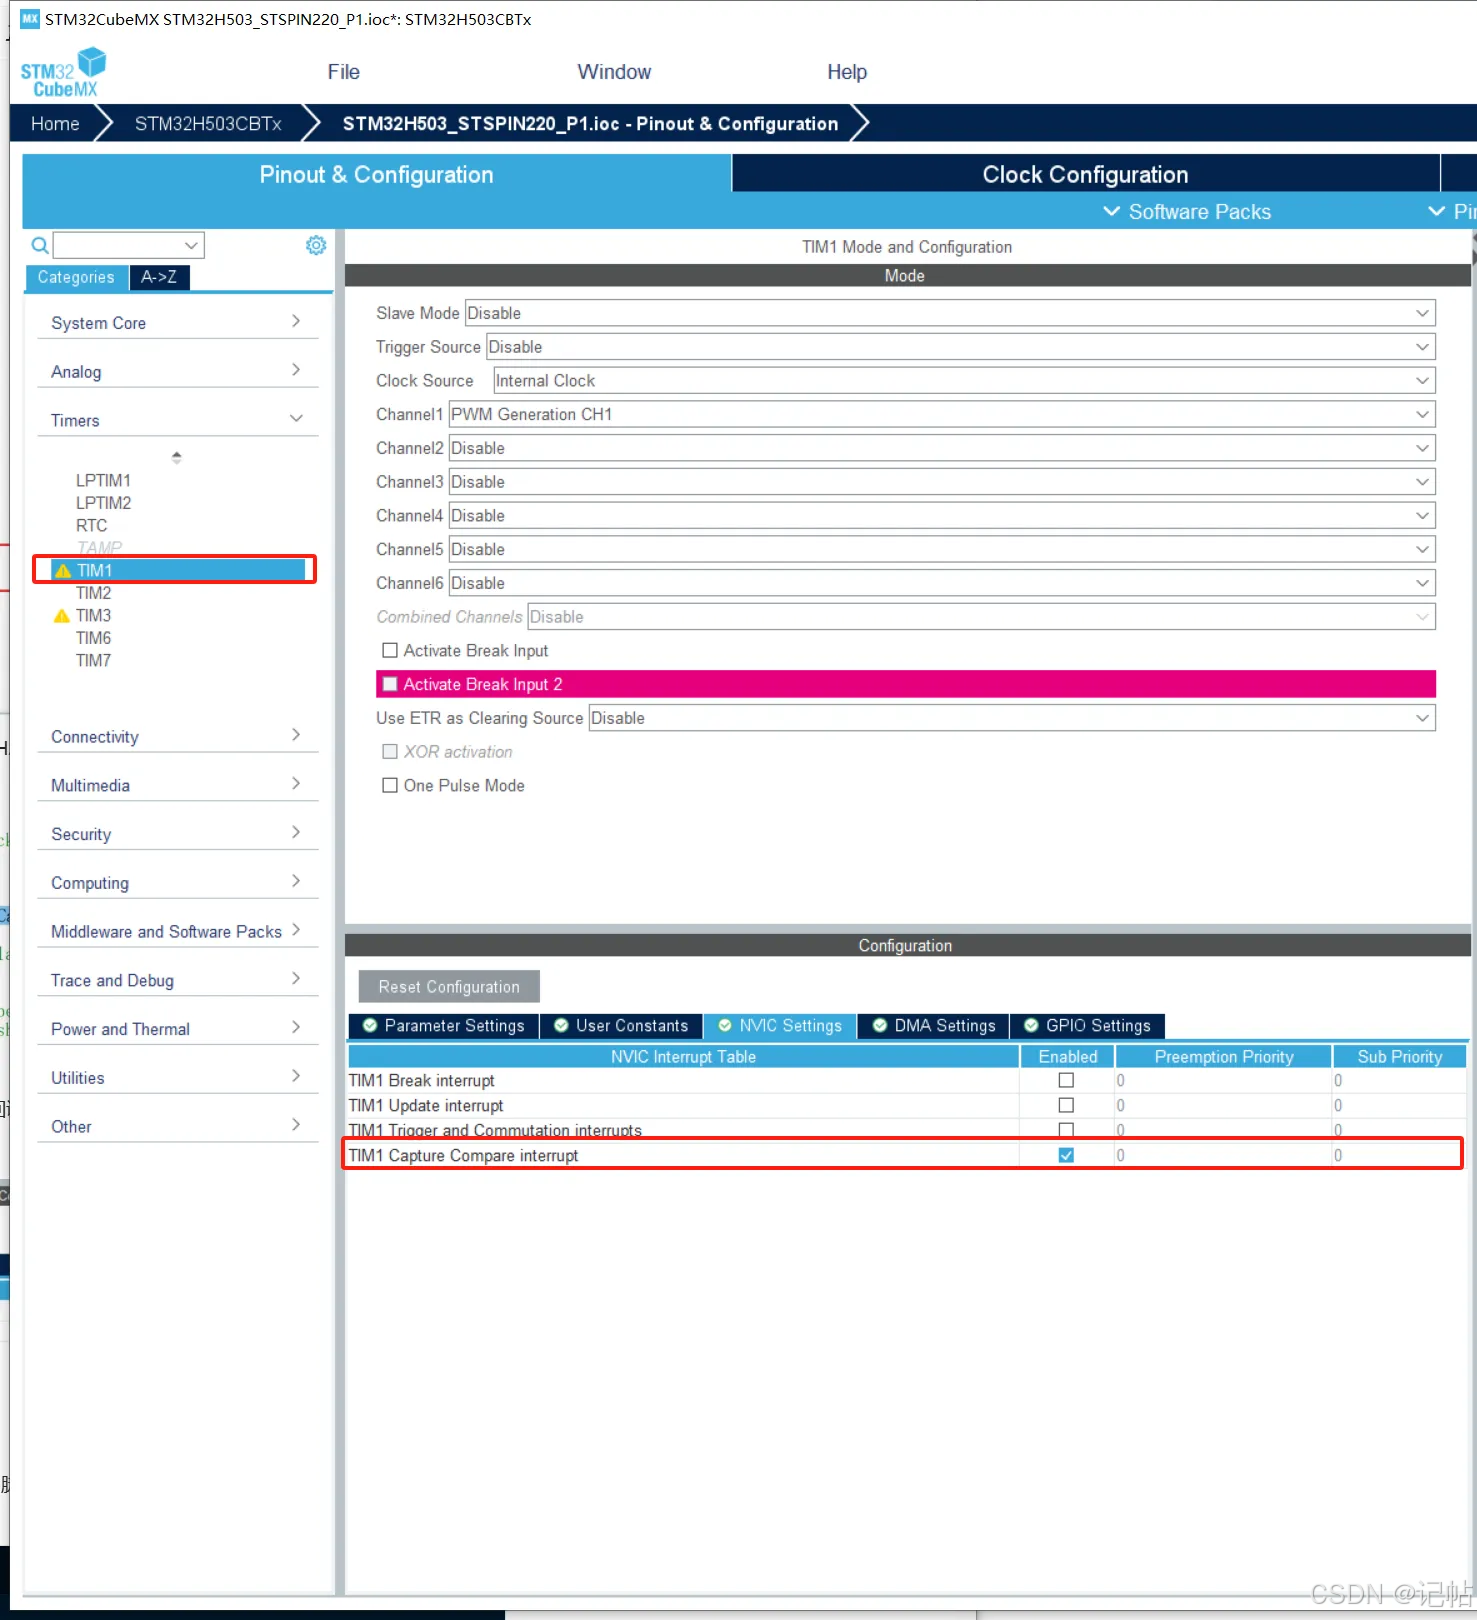Image resolution: width=1477 pixels, height=1620 pixels.
Task: Click the search magnifier icon in sidebar
Action: point(40,245)
